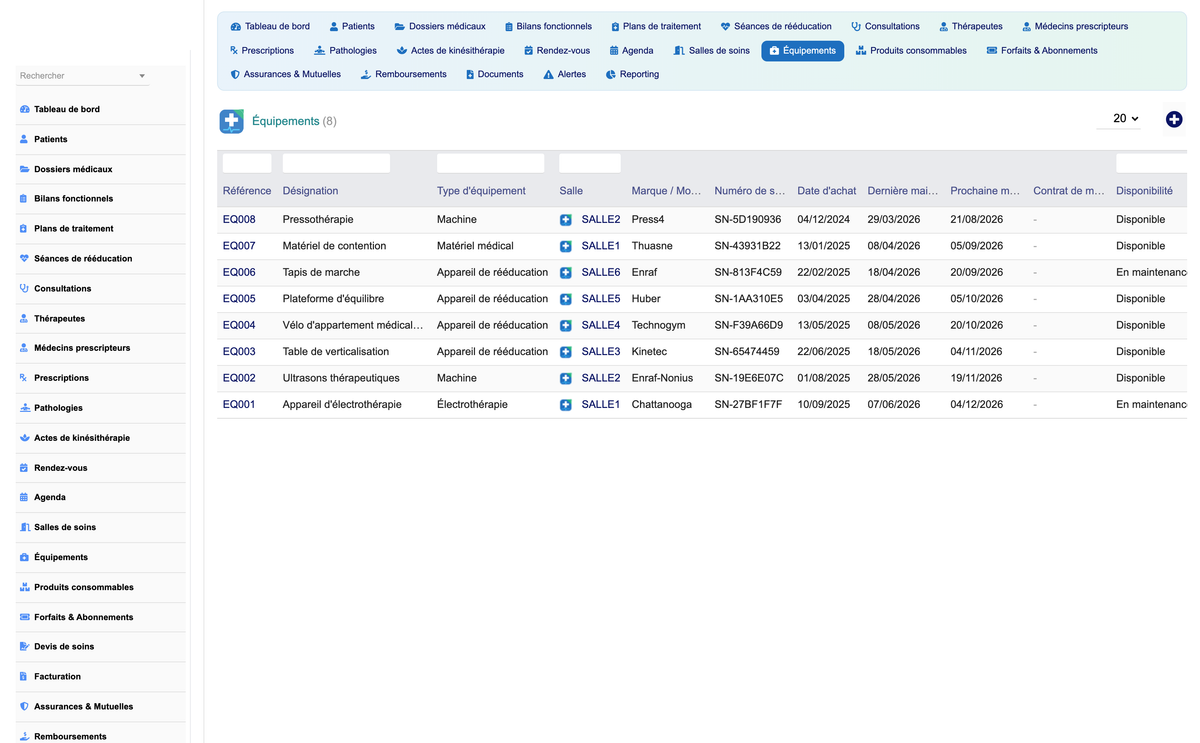Click the Salle column filter field

pos(590,163)
